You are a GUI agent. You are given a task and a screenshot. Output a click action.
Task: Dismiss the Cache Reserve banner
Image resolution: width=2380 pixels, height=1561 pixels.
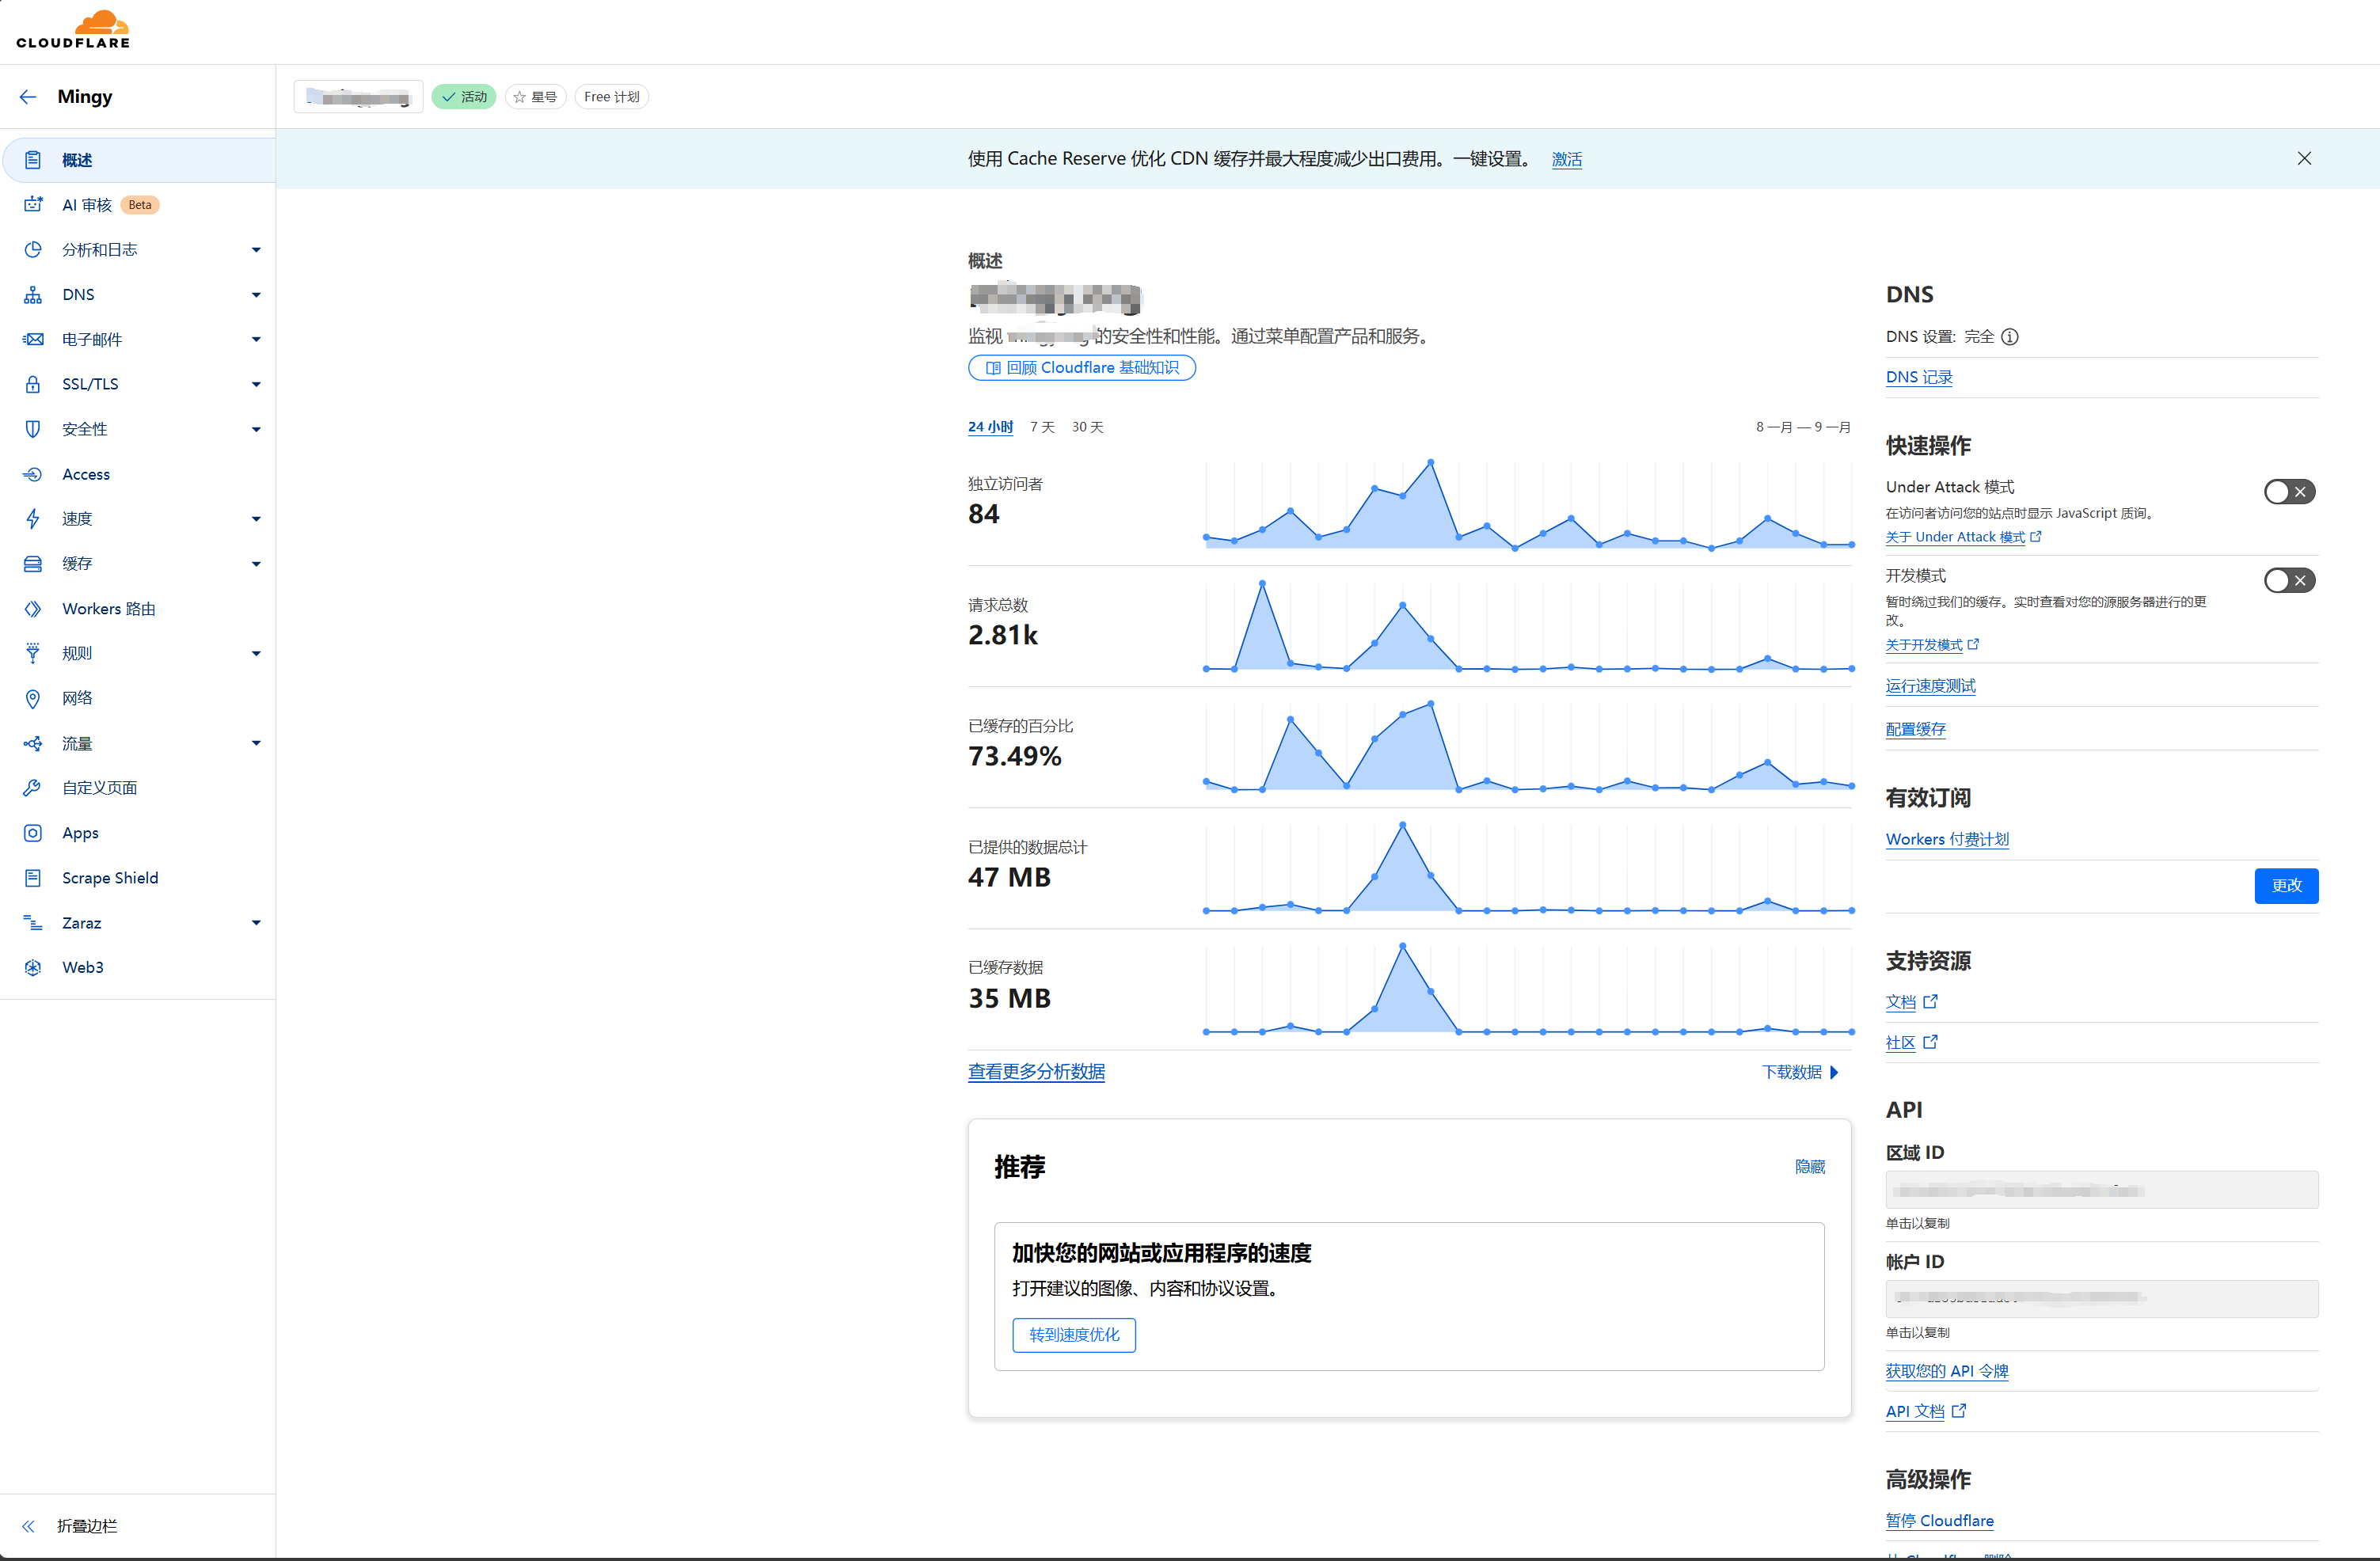[x=2304, y=159]
